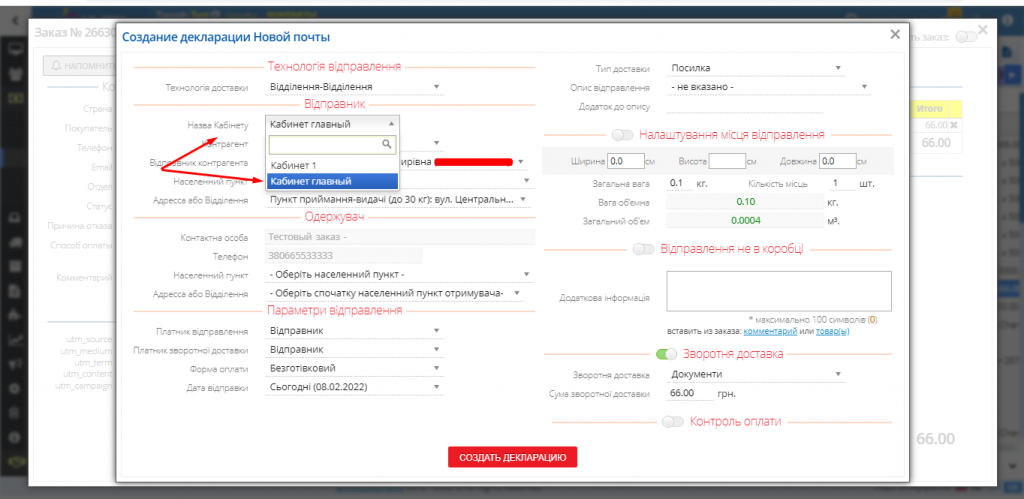Click the НАПОМНИТЬ button in order window
This screenshot has width=1024, height=499.
(80, 66)
